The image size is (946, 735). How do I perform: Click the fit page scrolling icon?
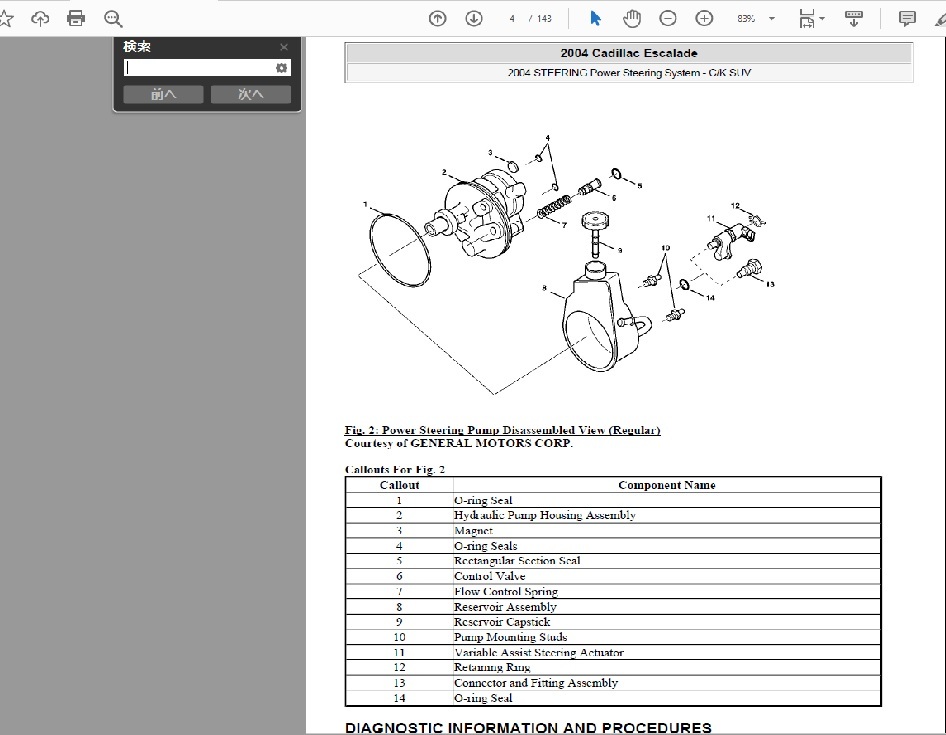click(806, 19)
